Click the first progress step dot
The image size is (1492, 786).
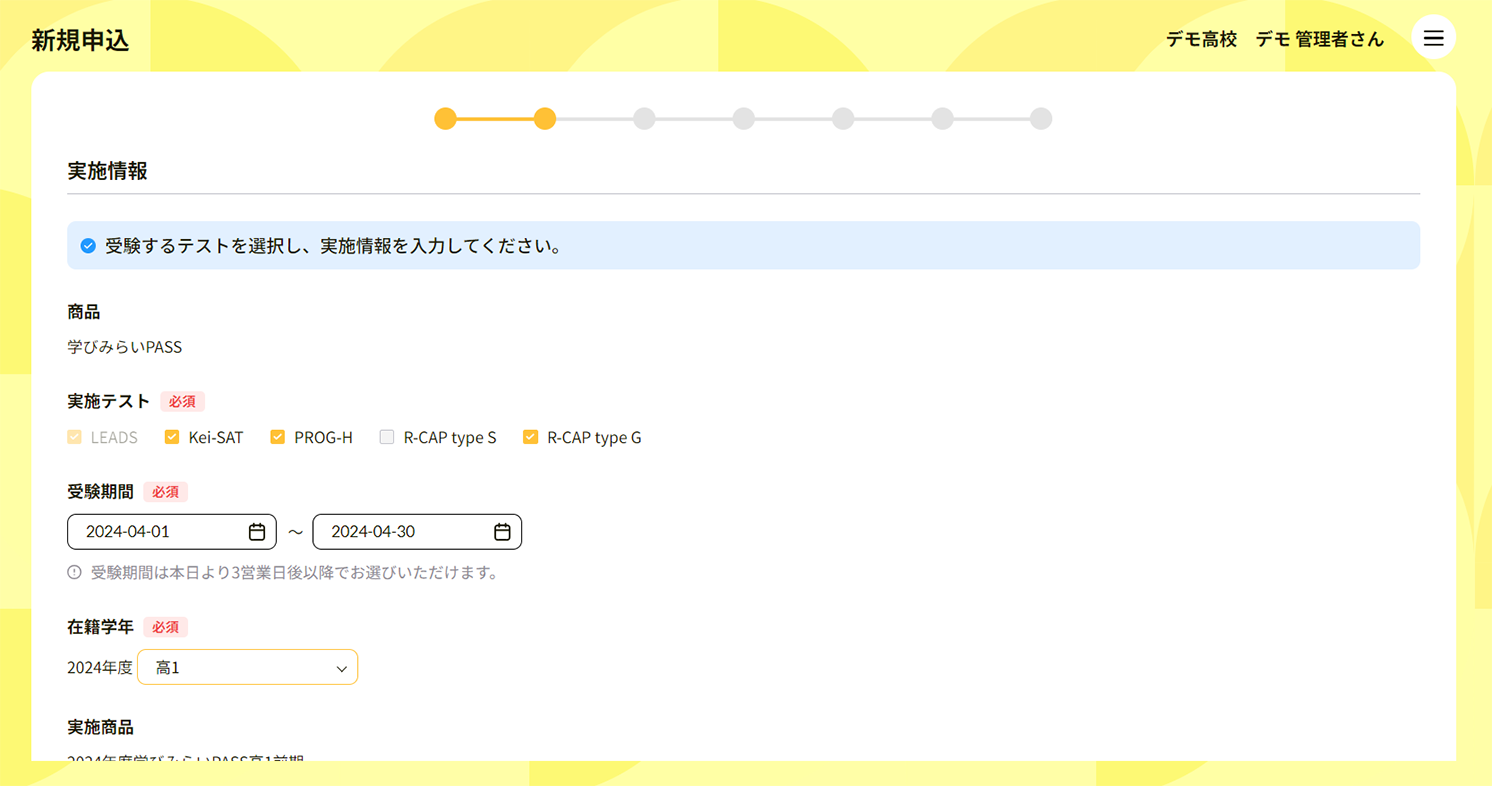click(445, 119)
